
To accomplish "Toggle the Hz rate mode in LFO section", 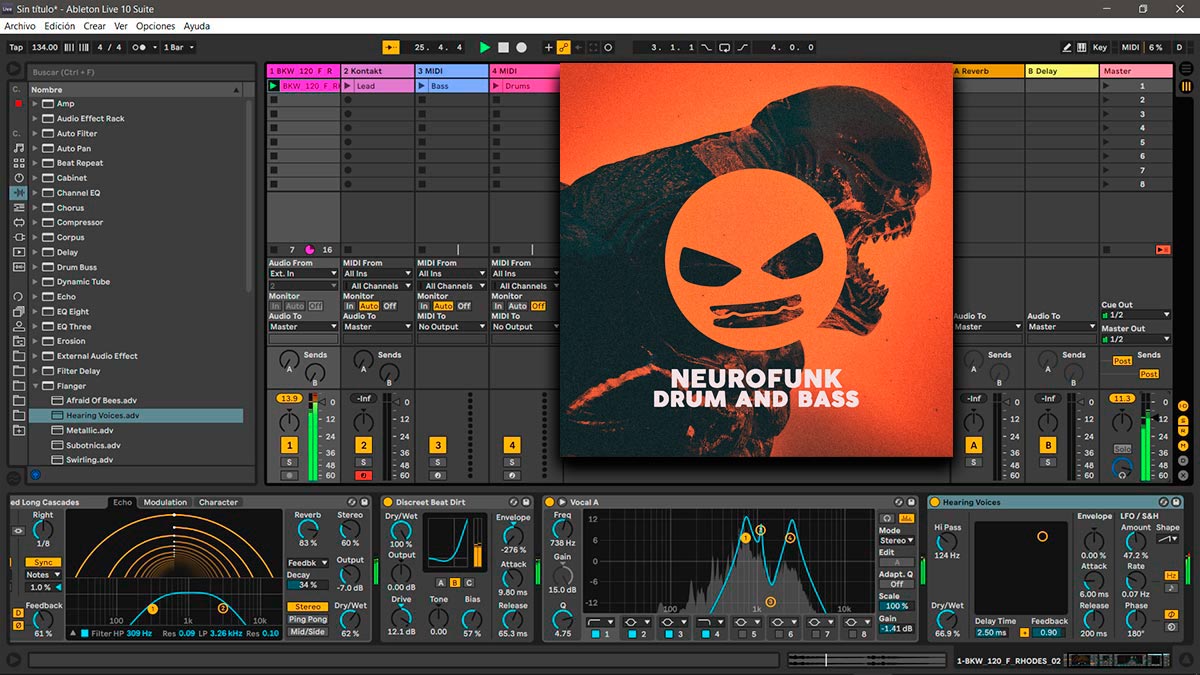I will point(1171,576).
